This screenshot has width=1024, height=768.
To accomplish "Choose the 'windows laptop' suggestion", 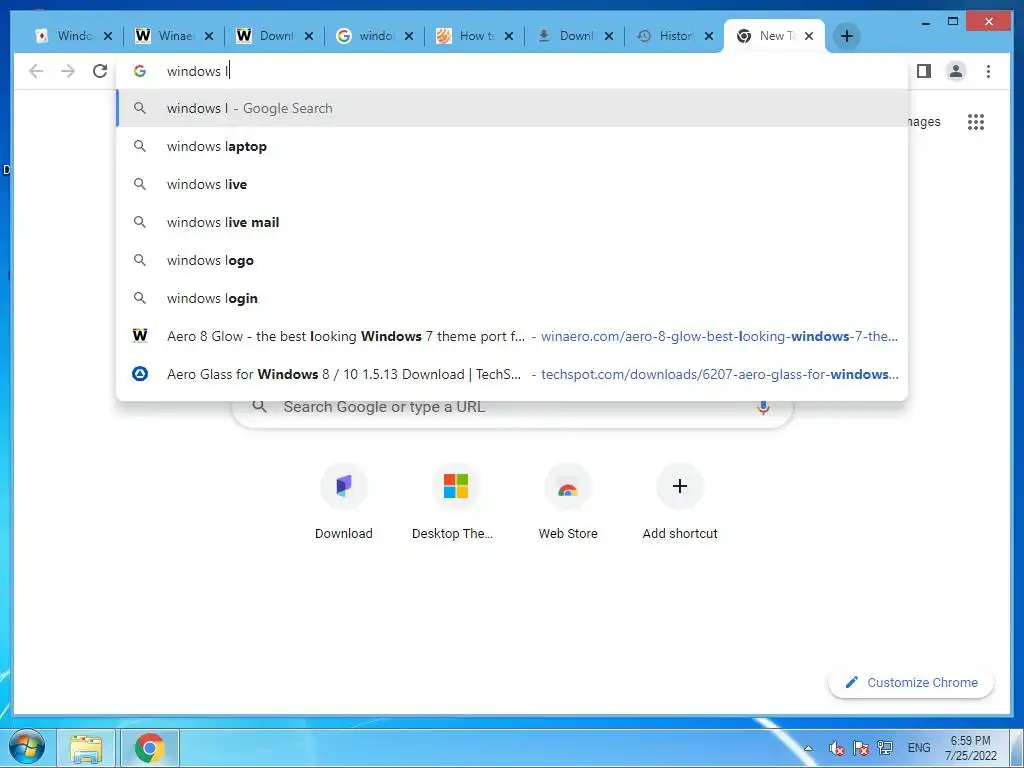I will [512, 146].
